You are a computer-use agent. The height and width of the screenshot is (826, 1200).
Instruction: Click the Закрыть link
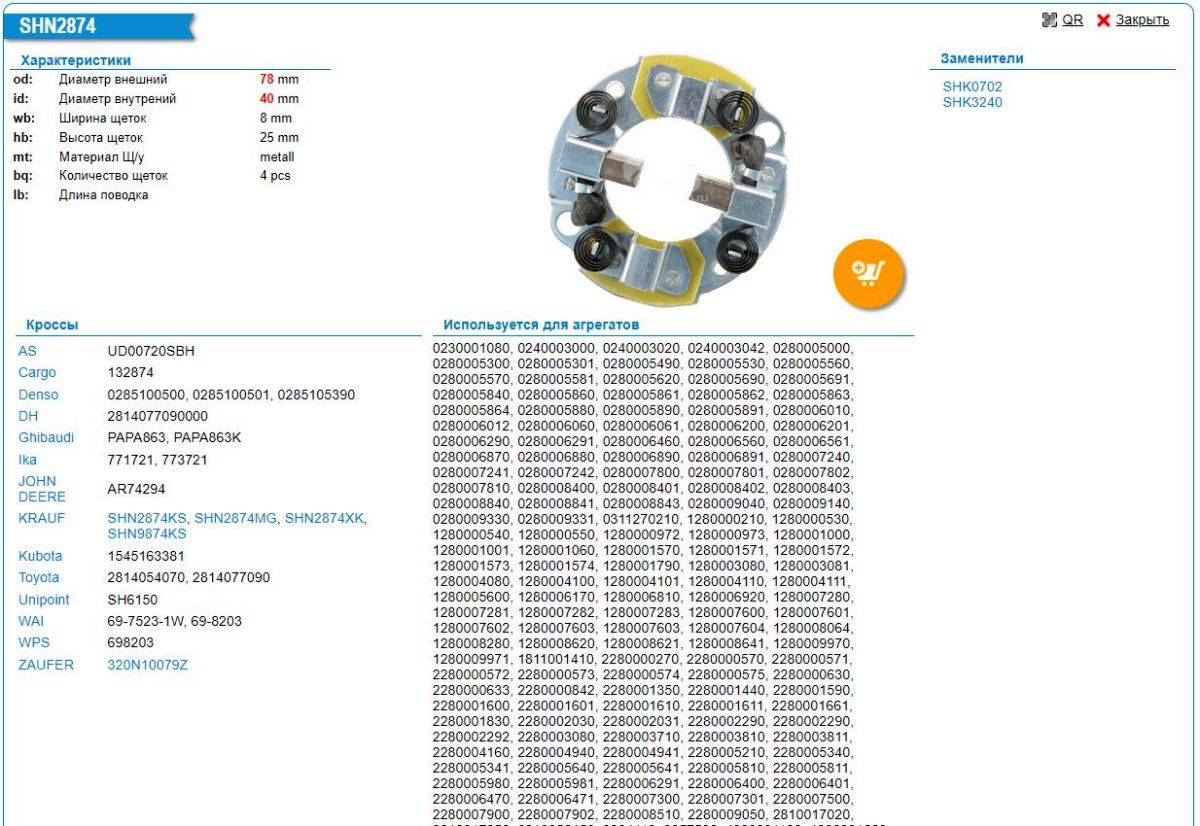pos(1142,20)
